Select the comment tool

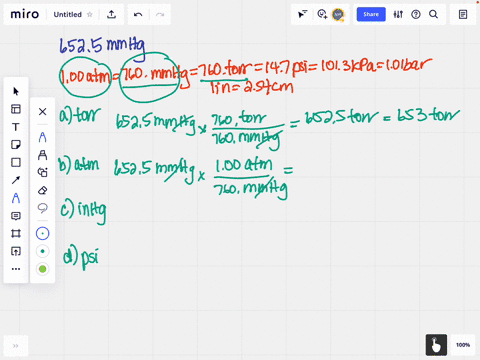tap(16, 216)
